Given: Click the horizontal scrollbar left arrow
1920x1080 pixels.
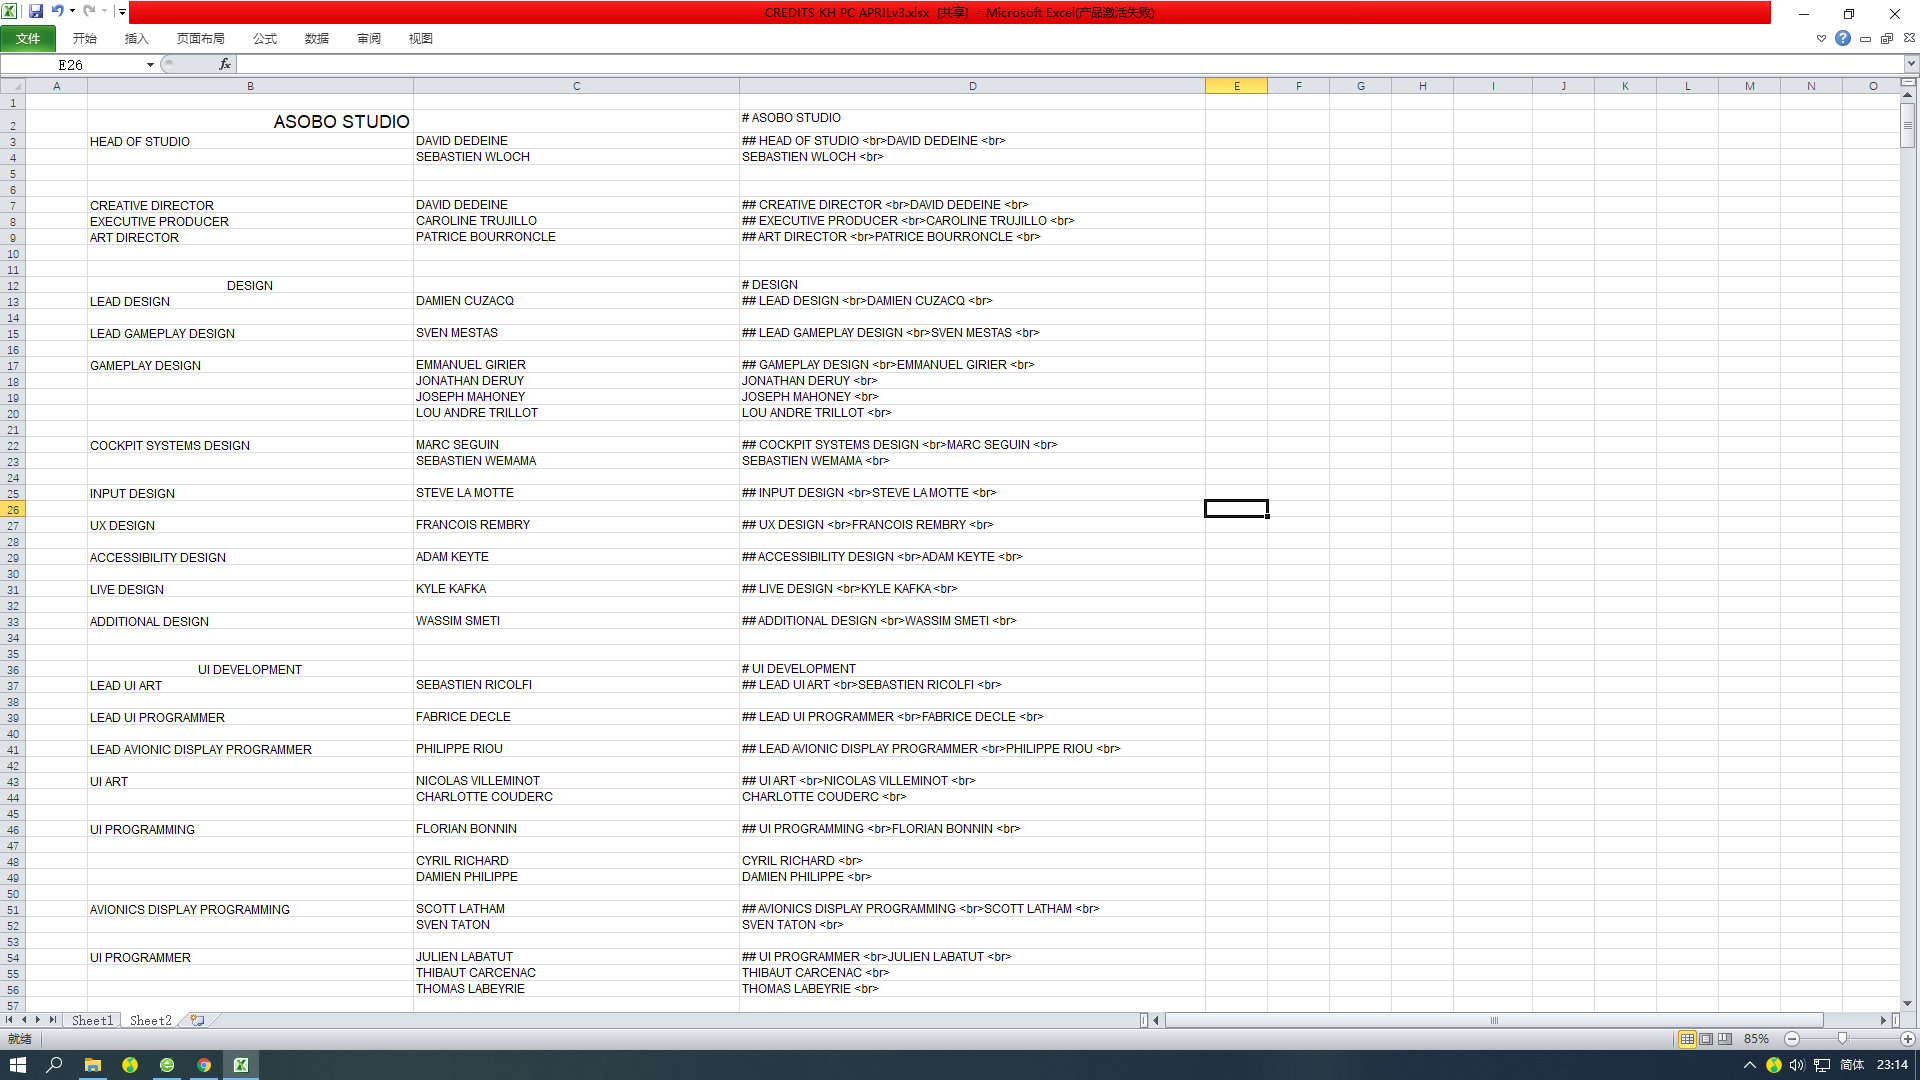Looking at the screenshot, I should (x=1157, y=1020).
